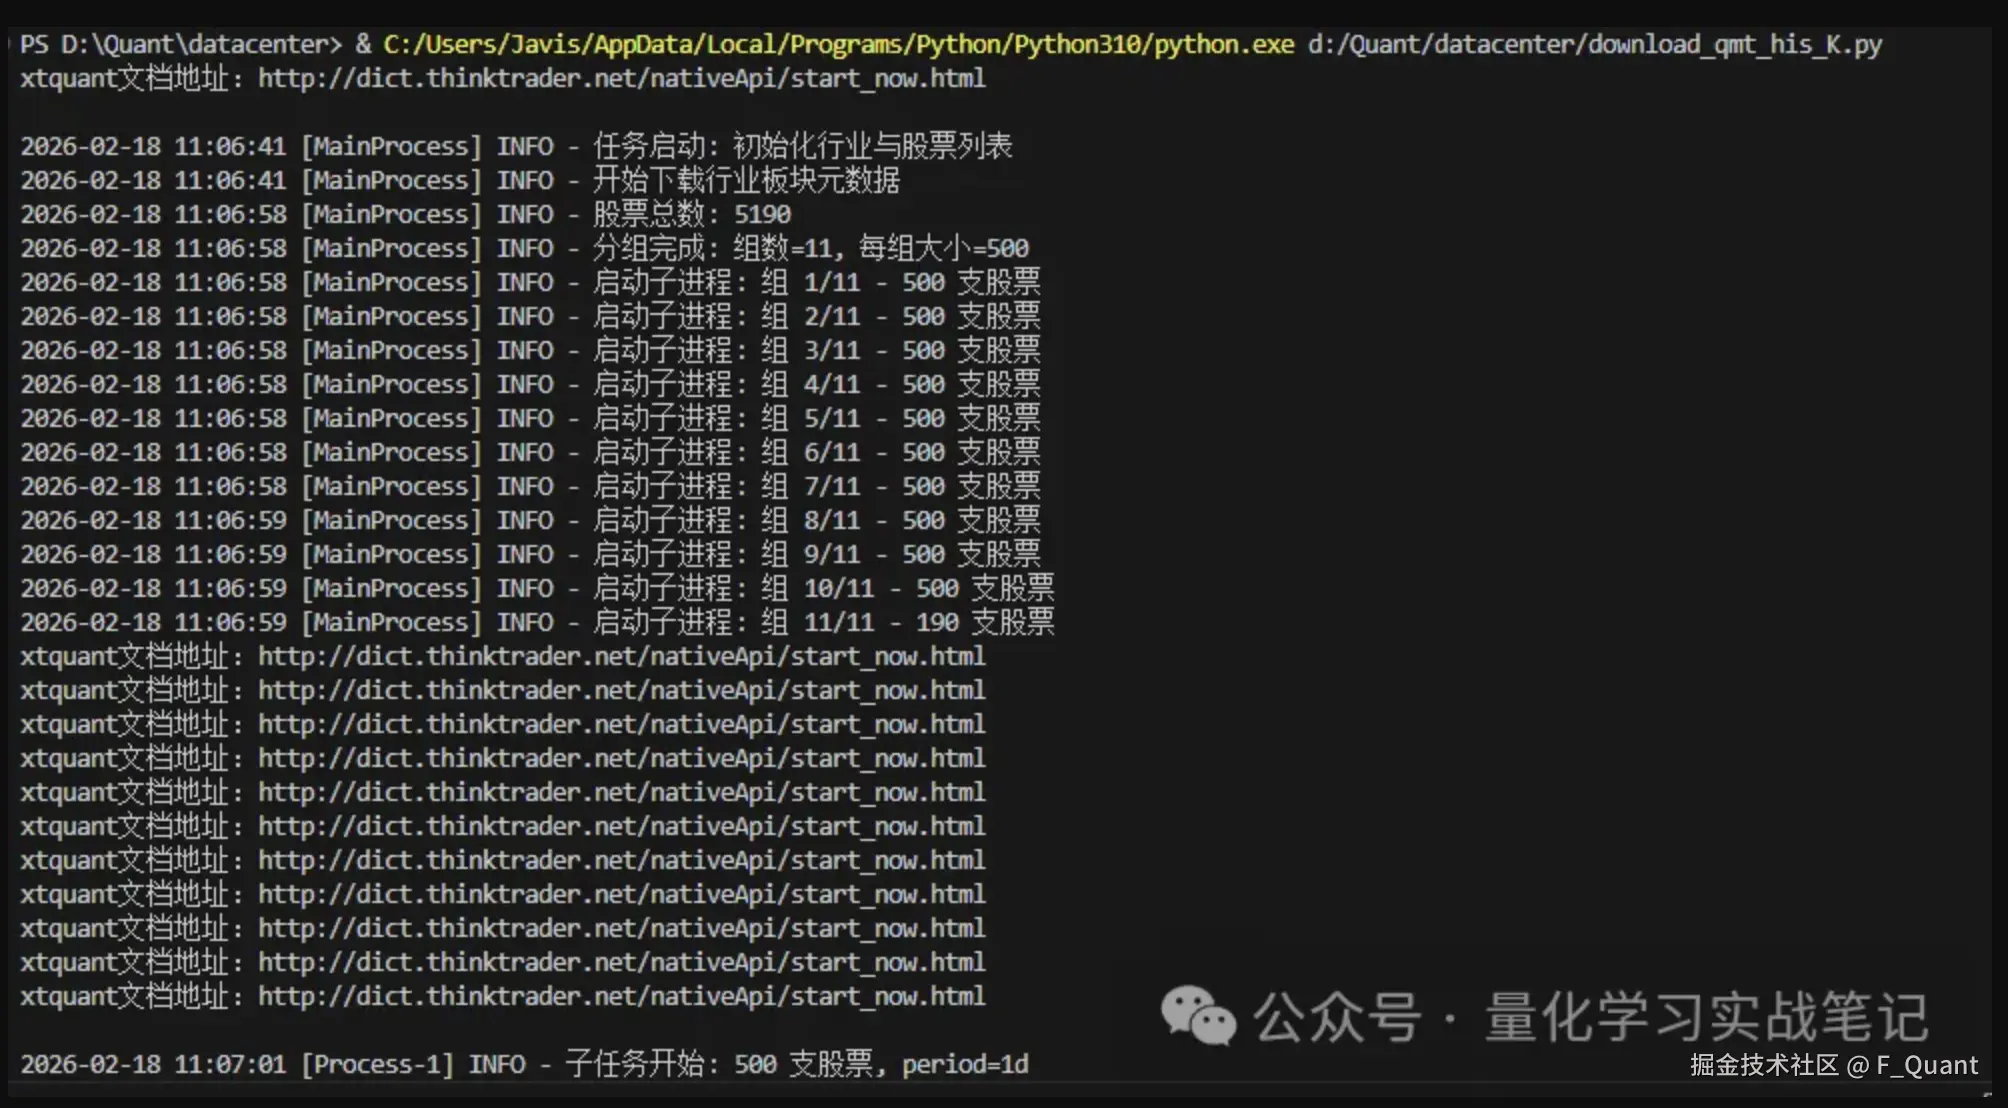
Task: Click a [MainProcess] label in the log
Action: (391, 146)
